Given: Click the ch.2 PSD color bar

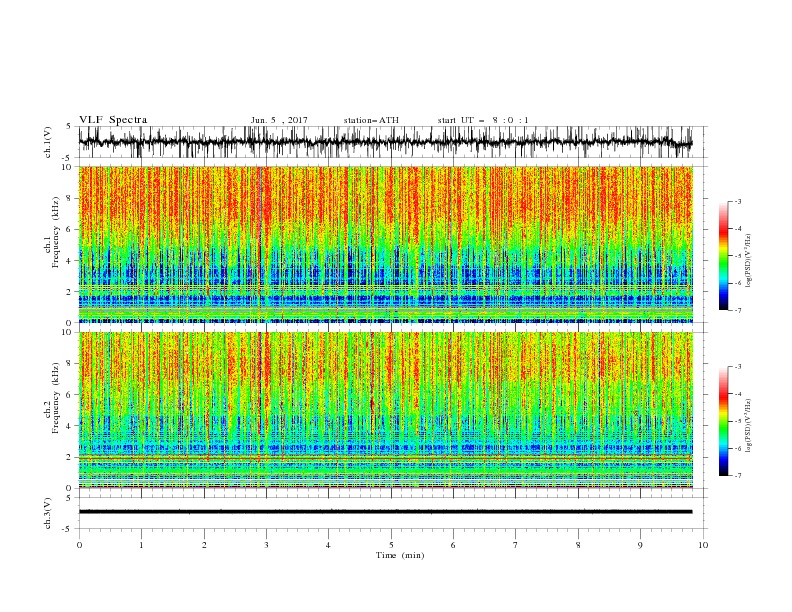Looking at the screenshot, I should pyautogui.click(x=723, y=421).
